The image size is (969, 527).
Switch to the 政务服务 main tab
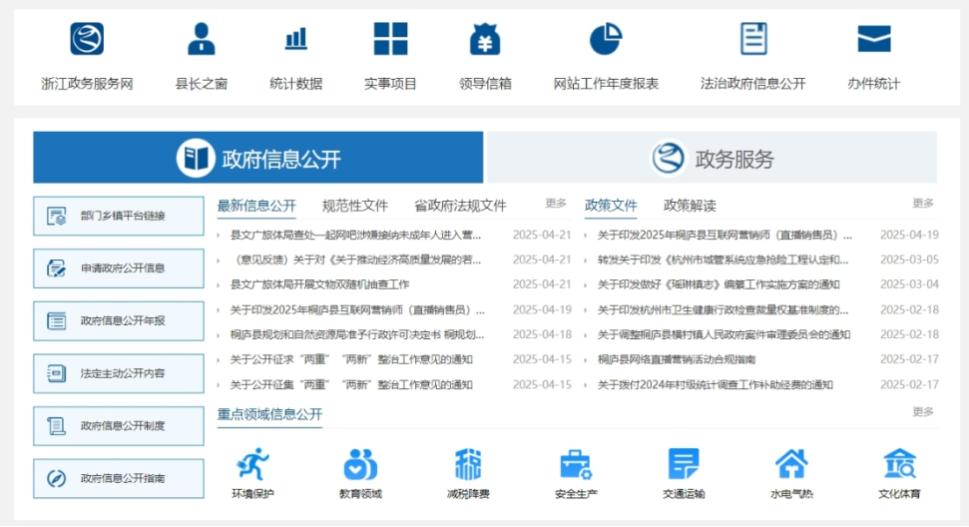click(712, 158)
